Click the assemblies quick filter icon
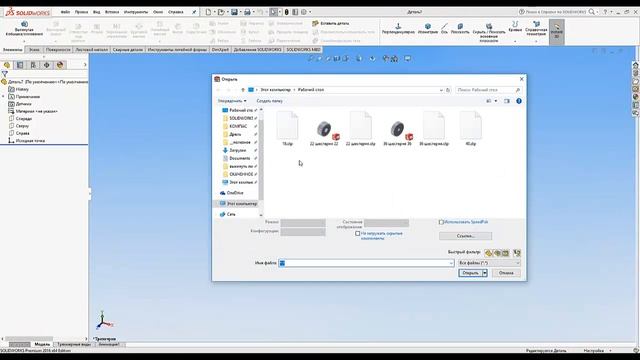Viewport: 640px width, 360px height. click(x=497, y=253)
